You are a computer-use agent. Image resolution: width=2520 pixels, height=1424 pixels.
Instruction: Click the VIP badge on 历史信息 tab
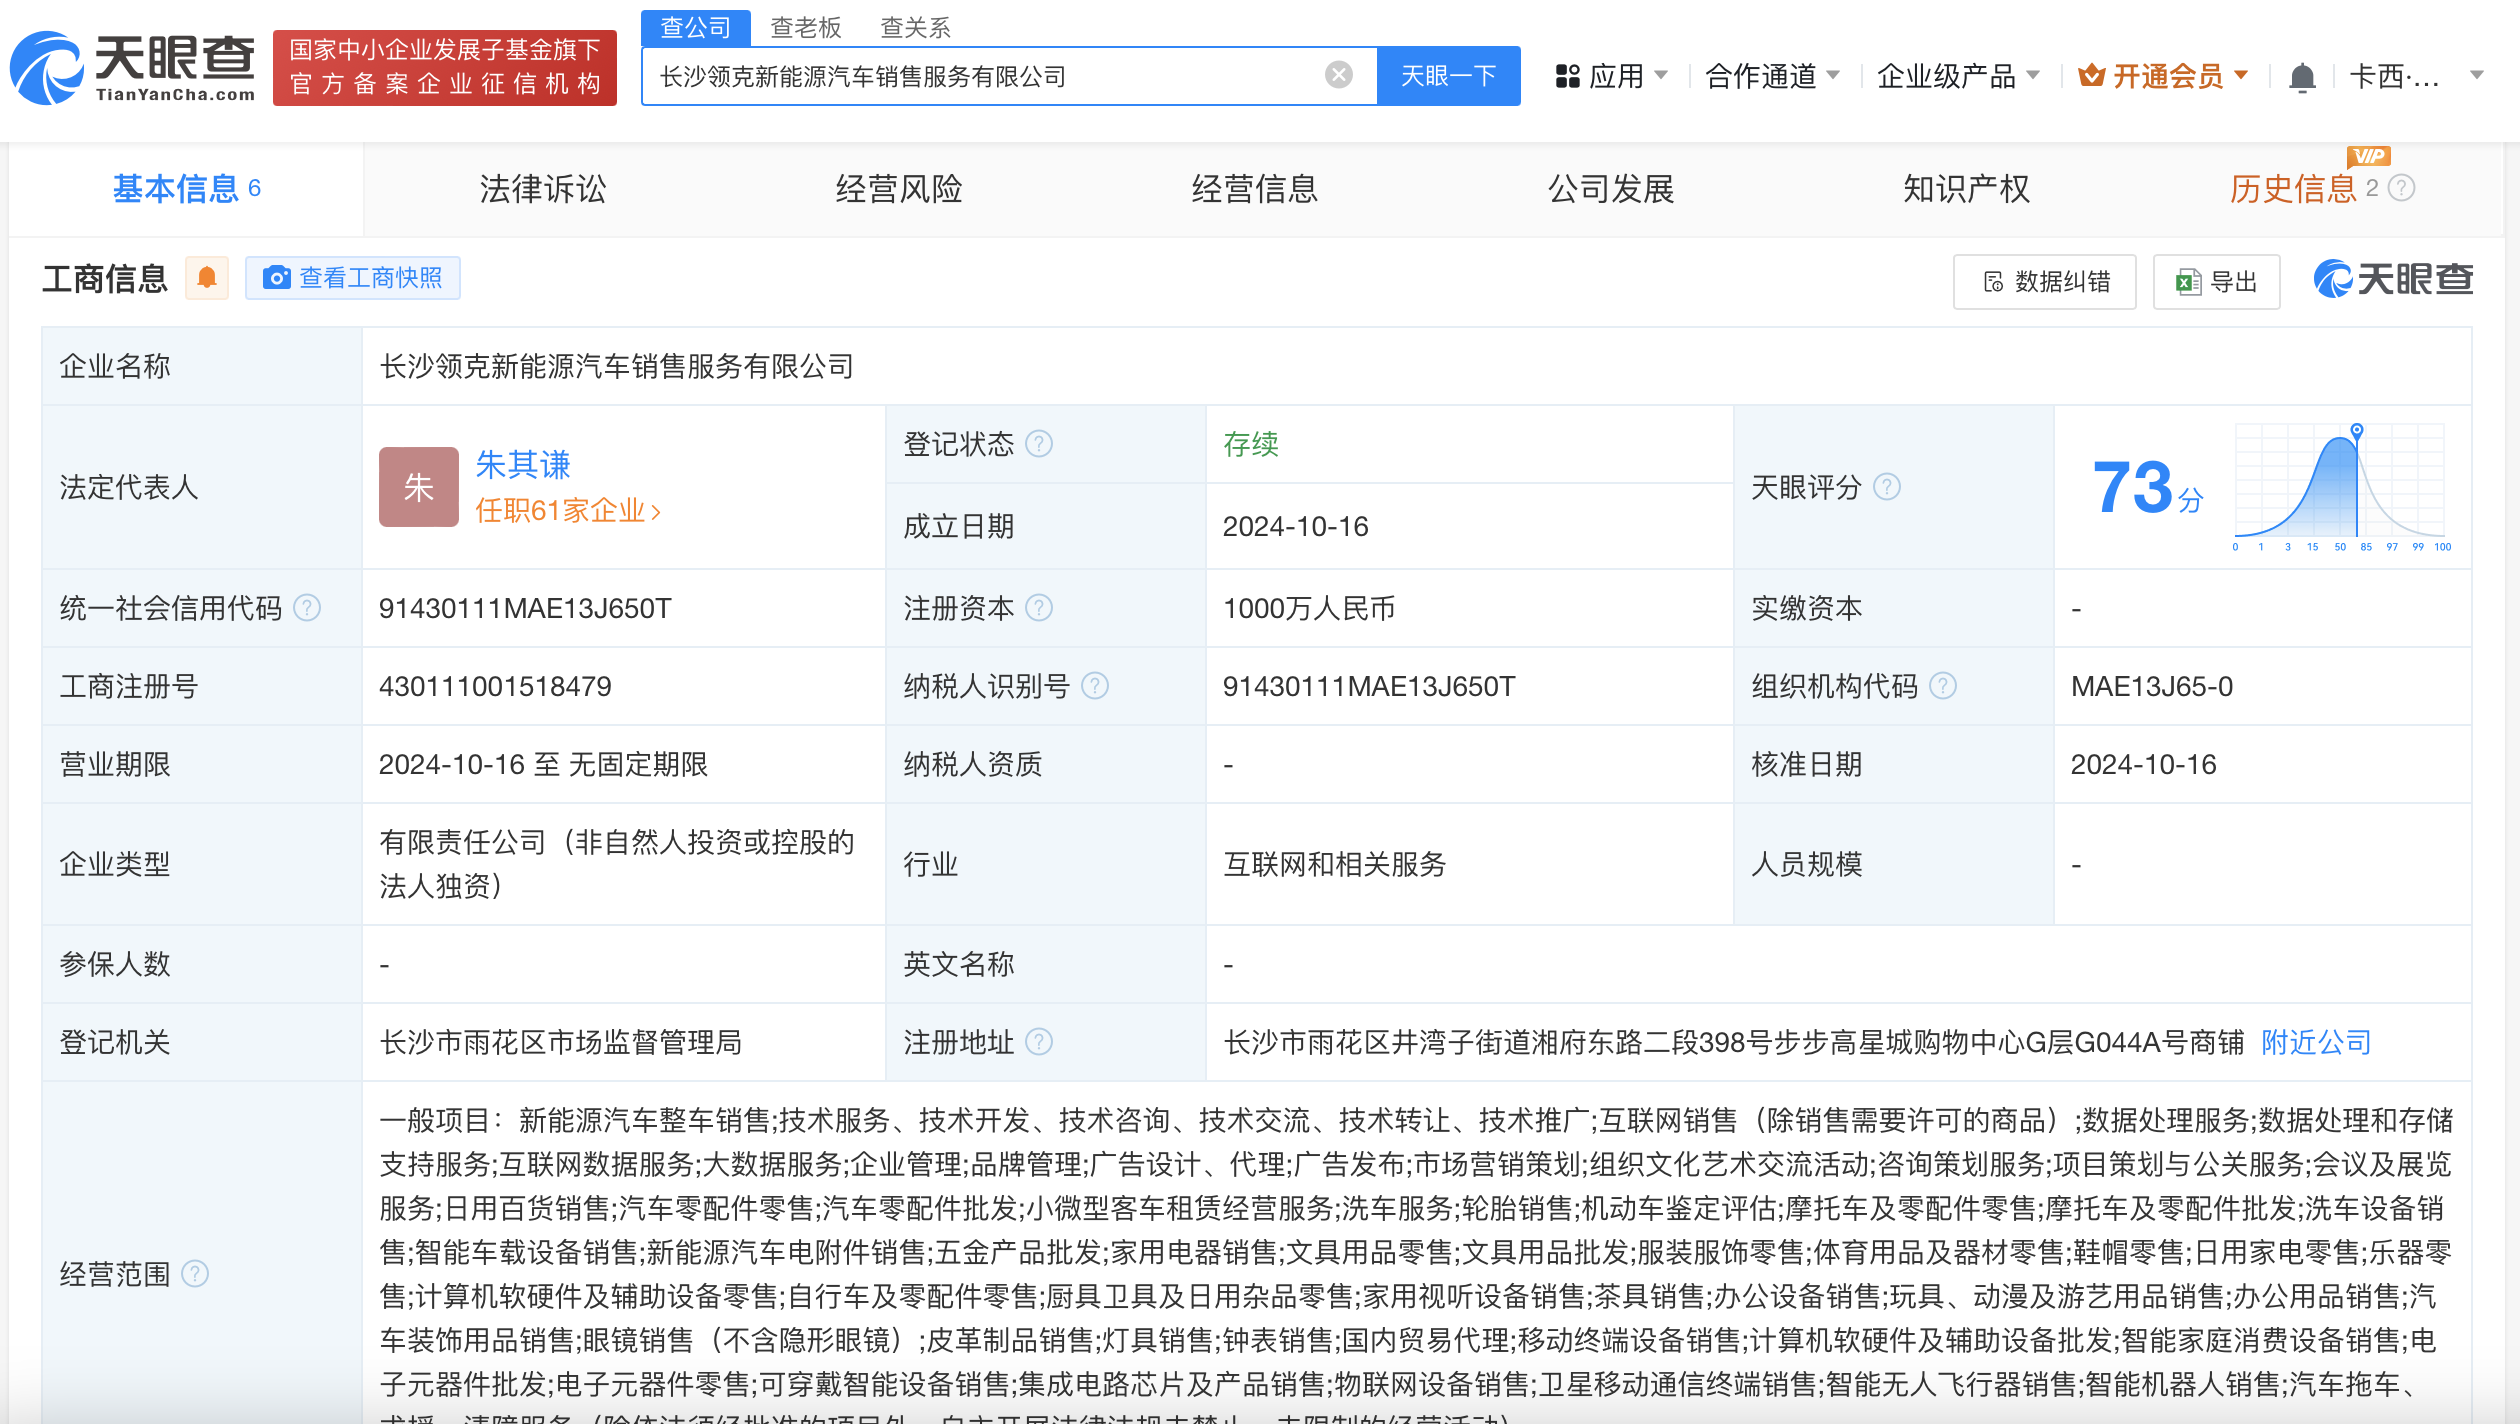(2366, 157)
